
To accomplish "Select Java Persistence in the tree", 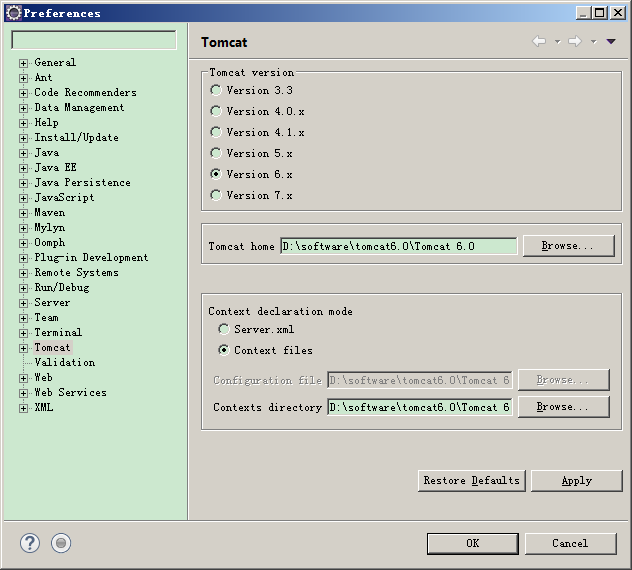I will [83, 182].
